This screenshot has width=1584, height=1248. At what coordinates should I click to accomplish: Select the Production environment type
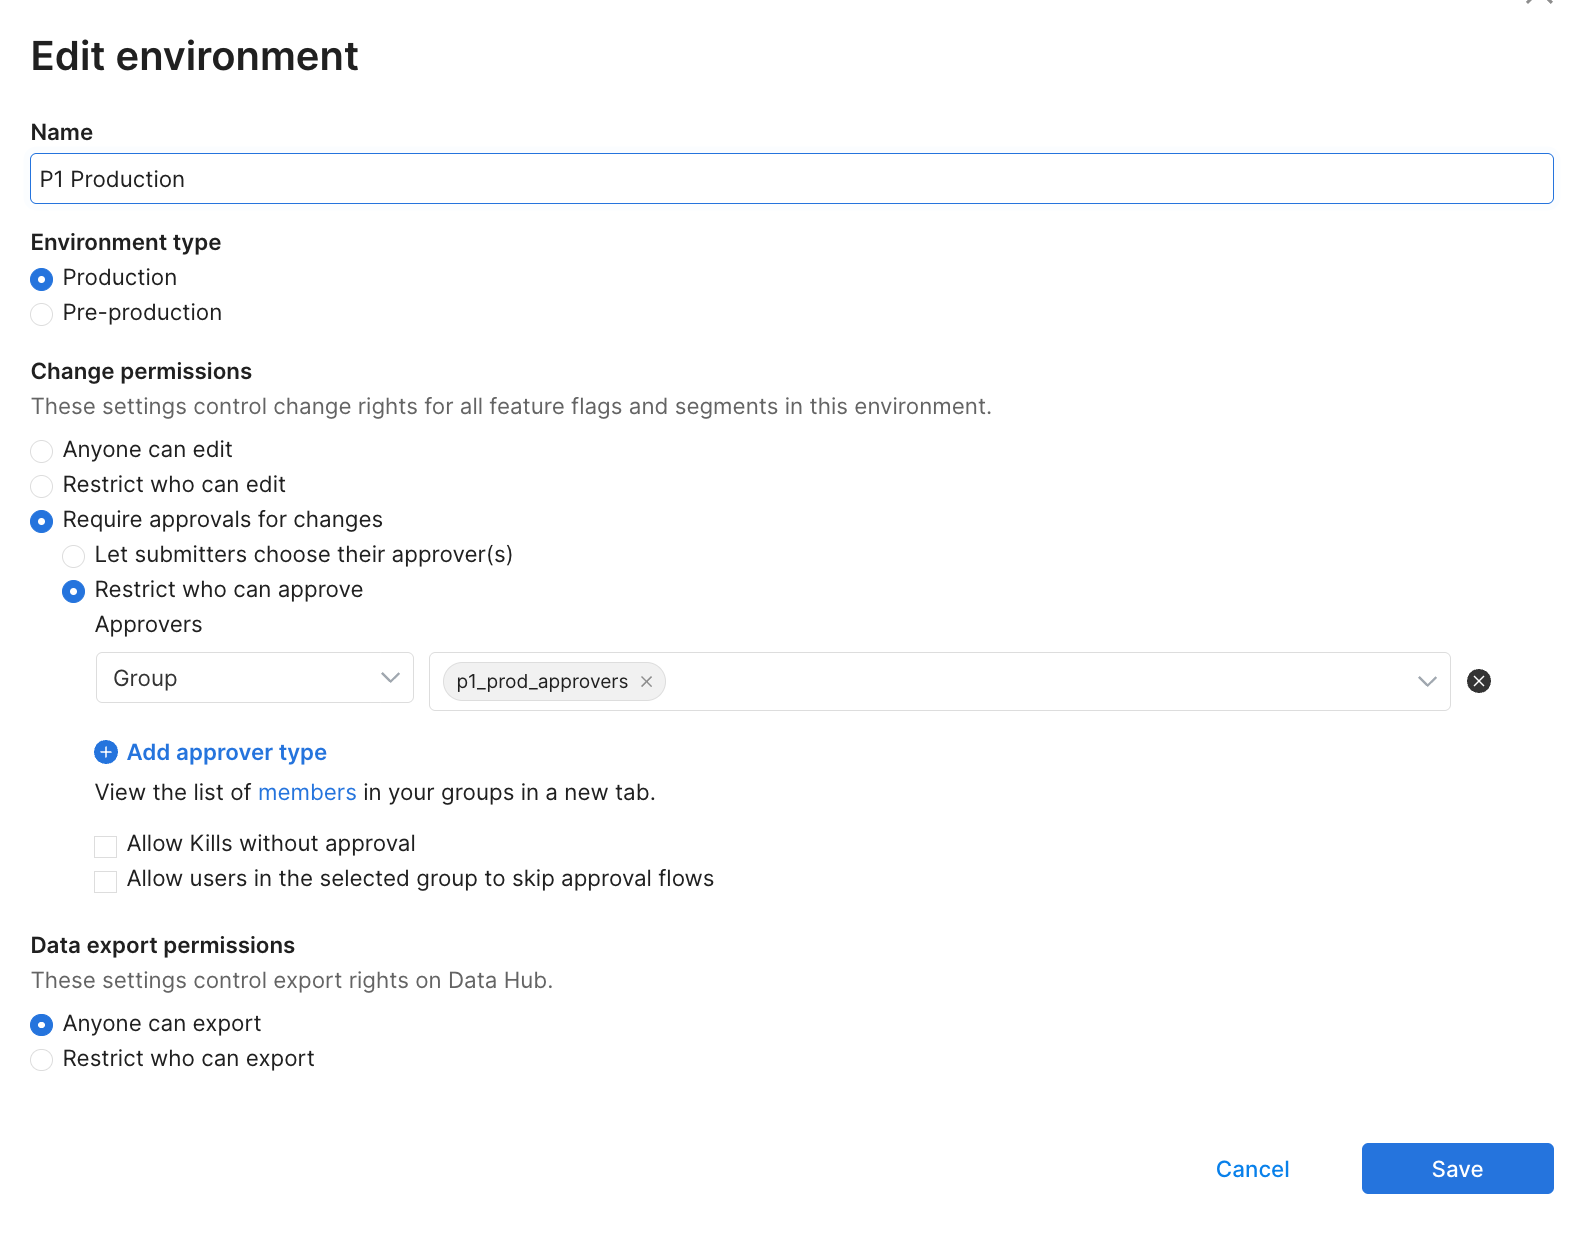point(42,279)
